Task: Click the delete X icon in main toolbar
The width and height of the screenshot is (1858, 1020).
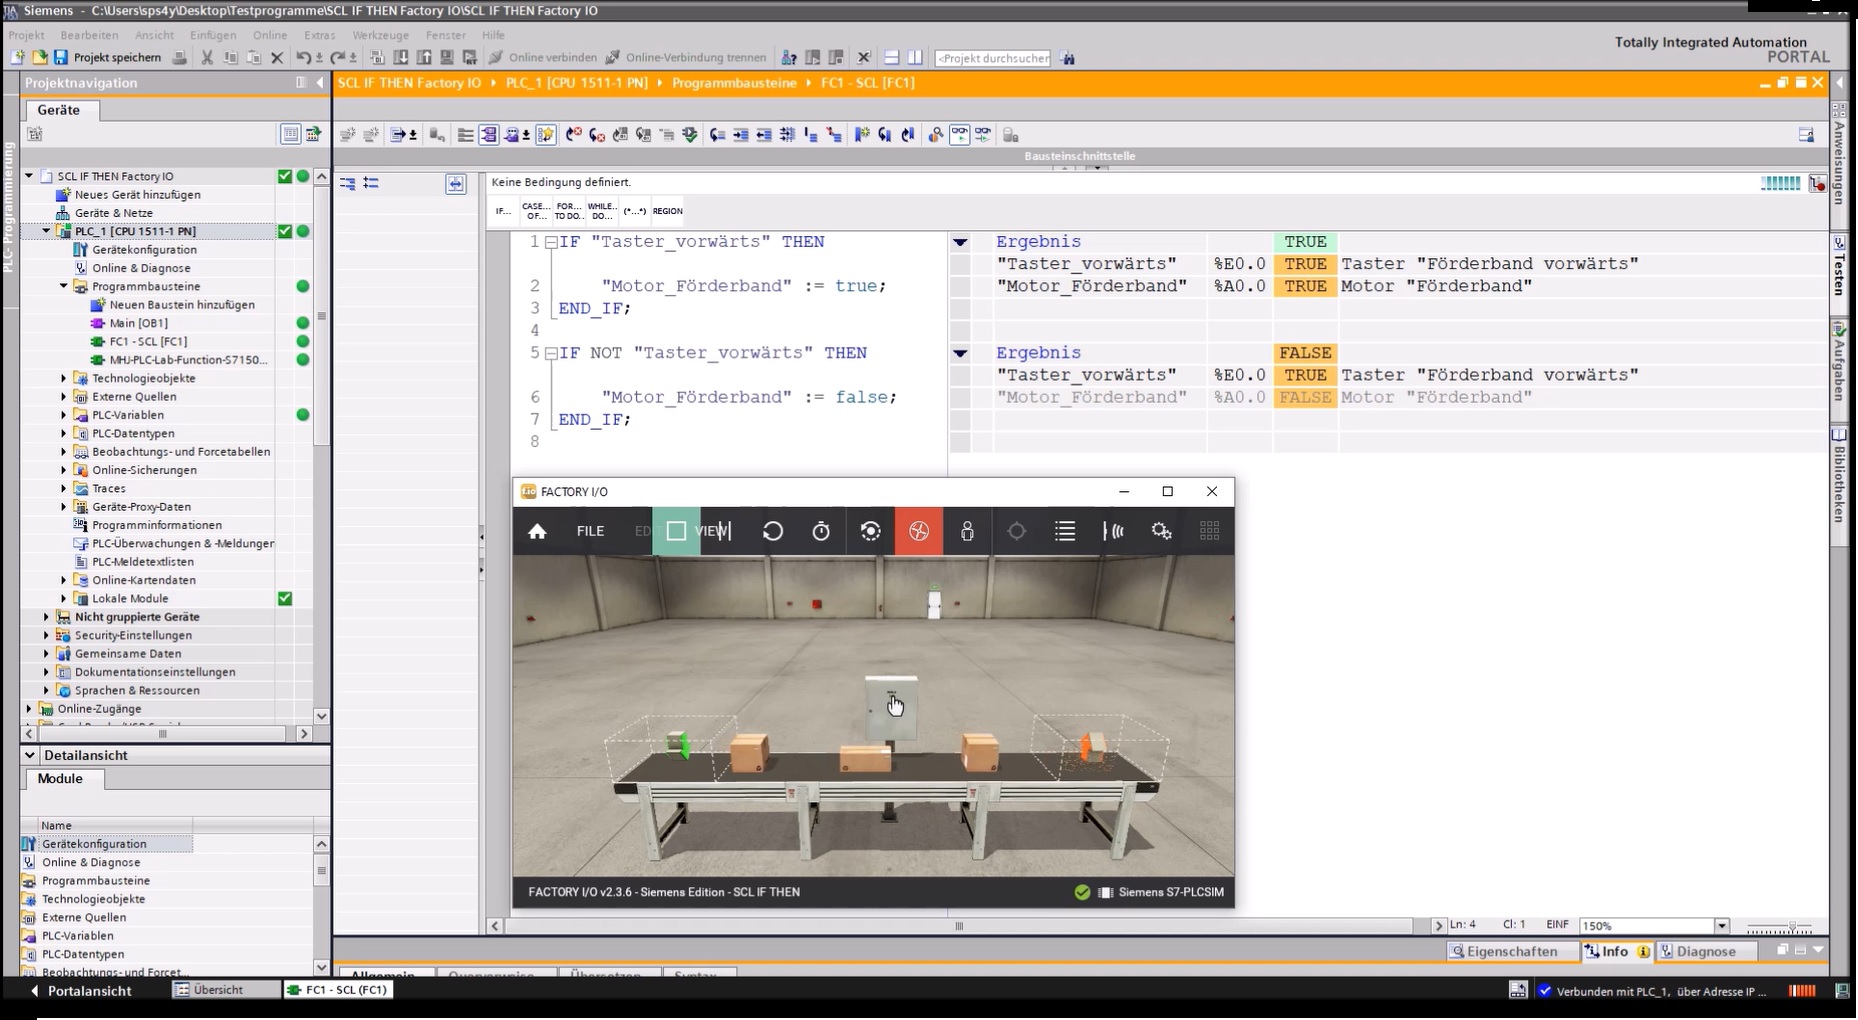Action: click(277, 57)
